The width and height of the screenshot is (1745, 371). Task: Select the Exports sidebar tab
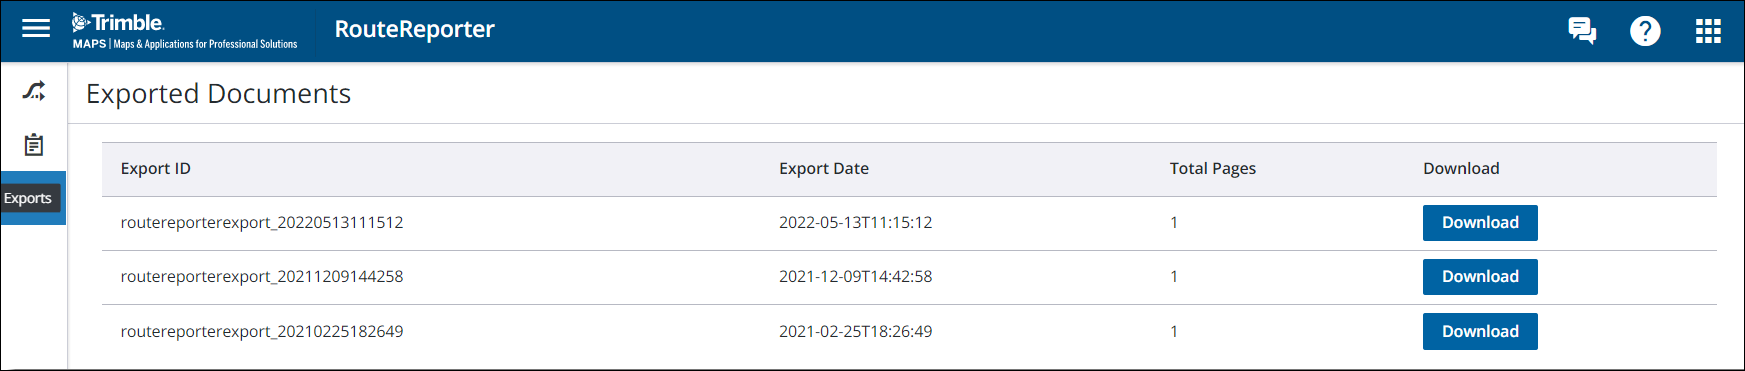tap(33, 198)
